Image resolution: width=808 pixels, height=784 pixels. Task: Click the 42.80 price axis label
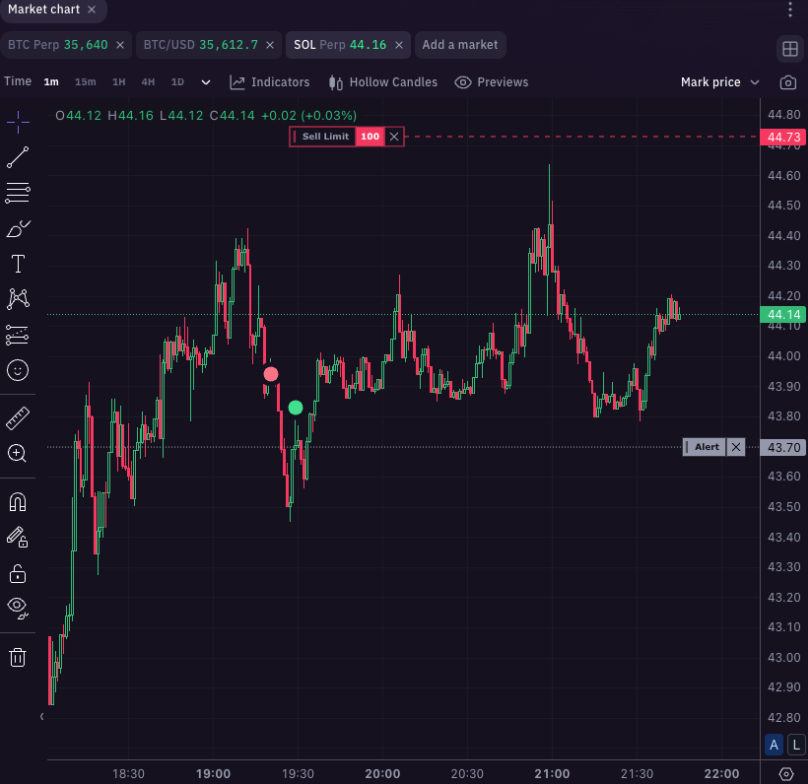pyautogui.click(x=784, y=718)
